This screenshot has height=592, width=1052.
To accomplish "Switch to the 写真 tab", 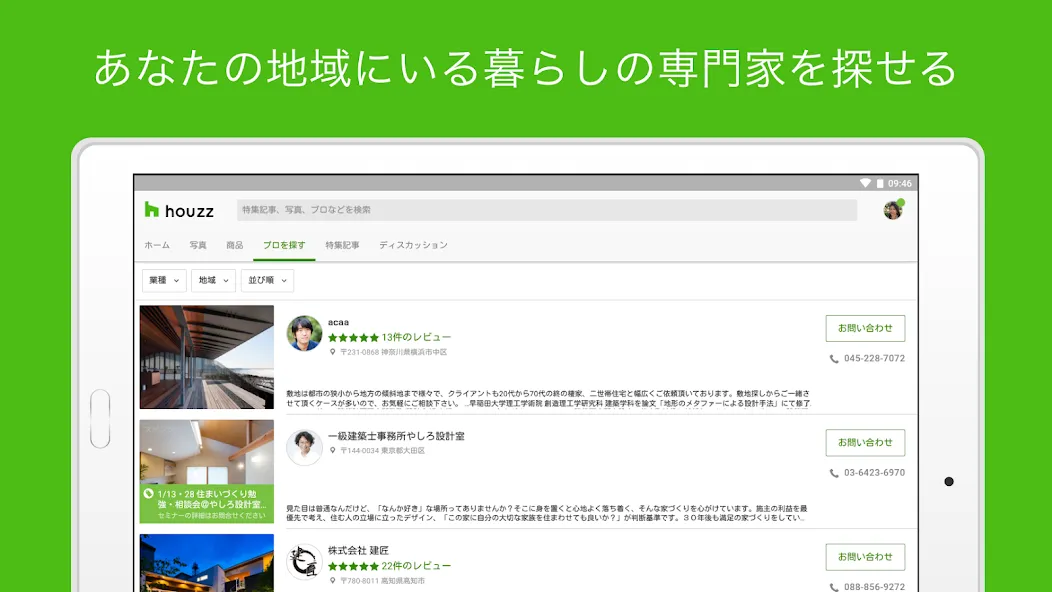I will (x=198, y=245).
